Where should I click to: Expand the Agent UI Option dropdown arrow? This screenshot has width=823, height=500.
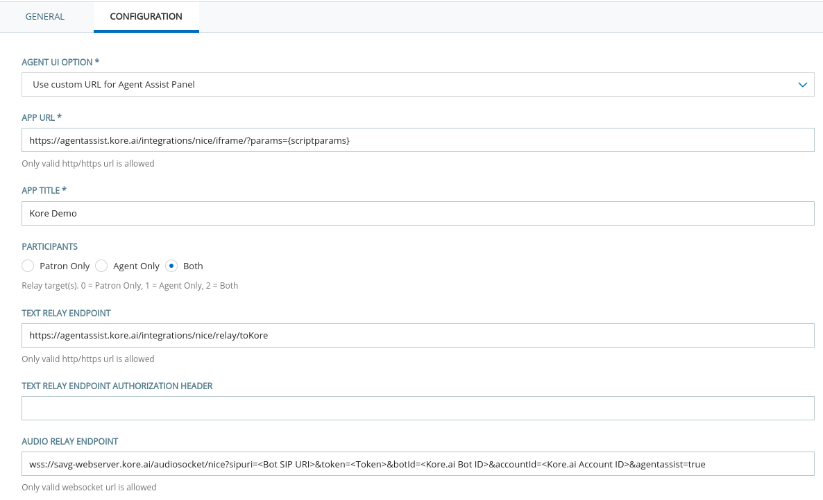(803, 85)
